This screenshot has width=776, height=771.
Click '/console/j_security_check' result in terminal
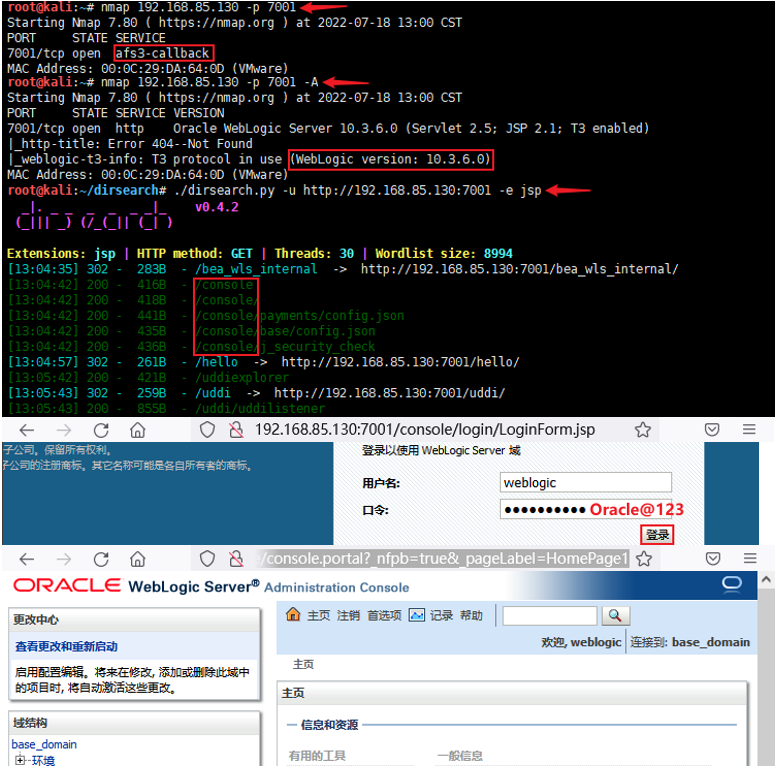coord(285,346)
